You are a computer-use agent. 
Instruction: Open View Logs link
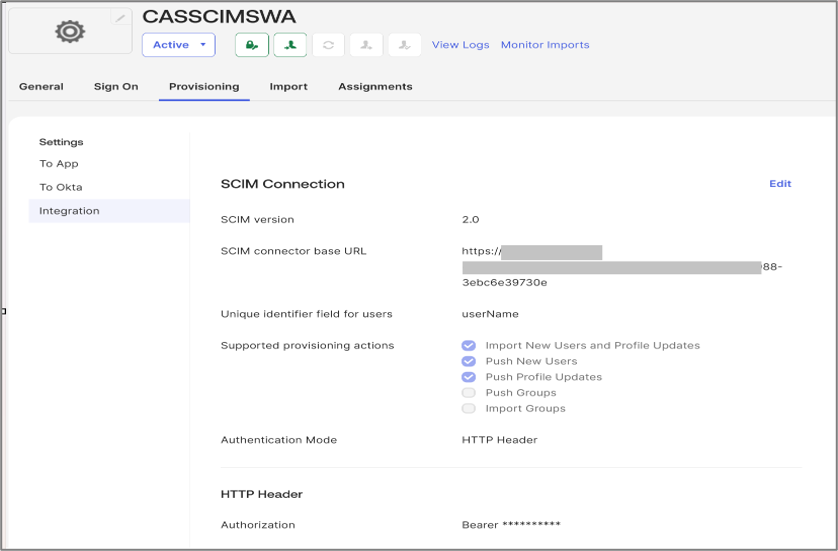coord(461,45)
